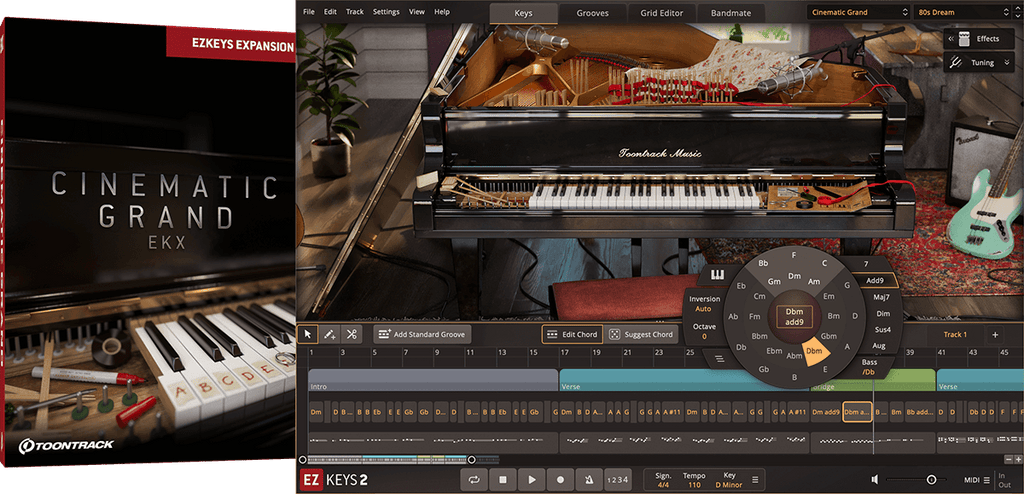Switch to the Keys tab

click(x=523, y=13)
